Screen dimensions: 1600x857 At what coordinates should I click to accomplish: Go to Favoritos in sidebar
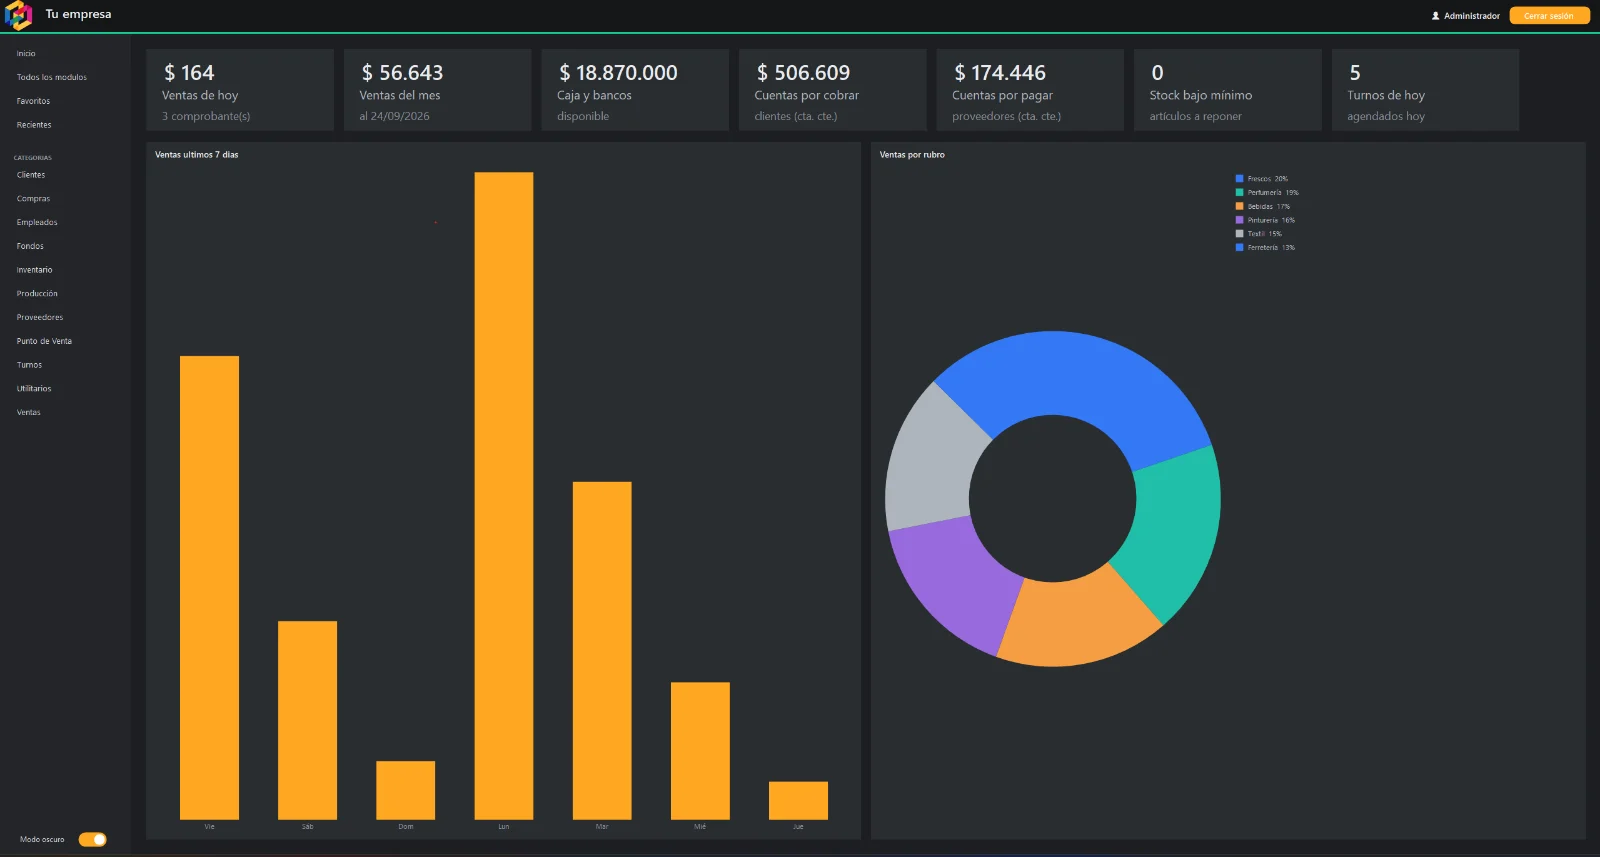[x=33, y=101]
